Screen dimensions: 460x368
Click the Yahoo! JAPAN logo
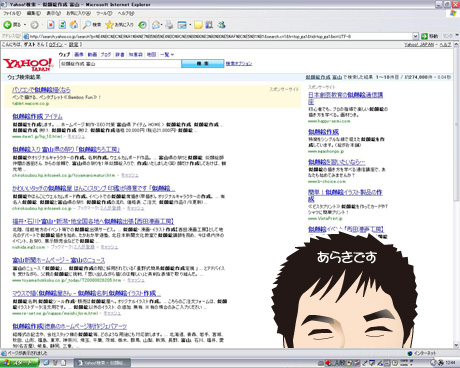28,64
